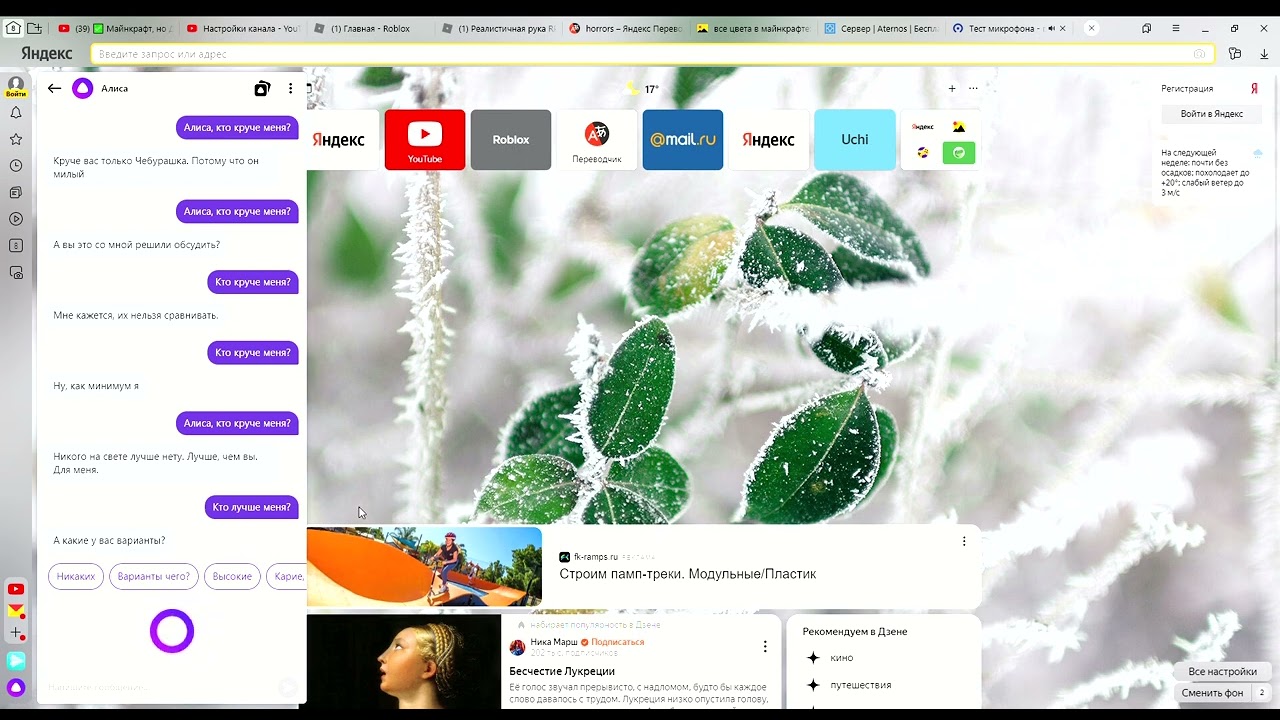This screenshot has height=720, width=1280.
Task: Open tableau three-dot options
Action: pos(973,88)
